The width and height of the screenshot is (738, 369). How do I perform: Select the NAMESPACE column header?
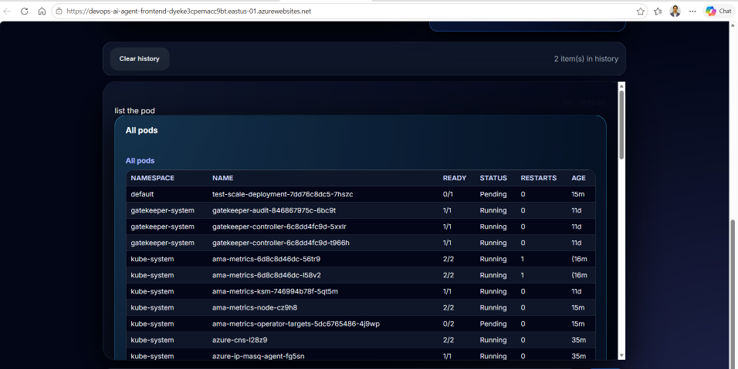(x=152, y=178)
